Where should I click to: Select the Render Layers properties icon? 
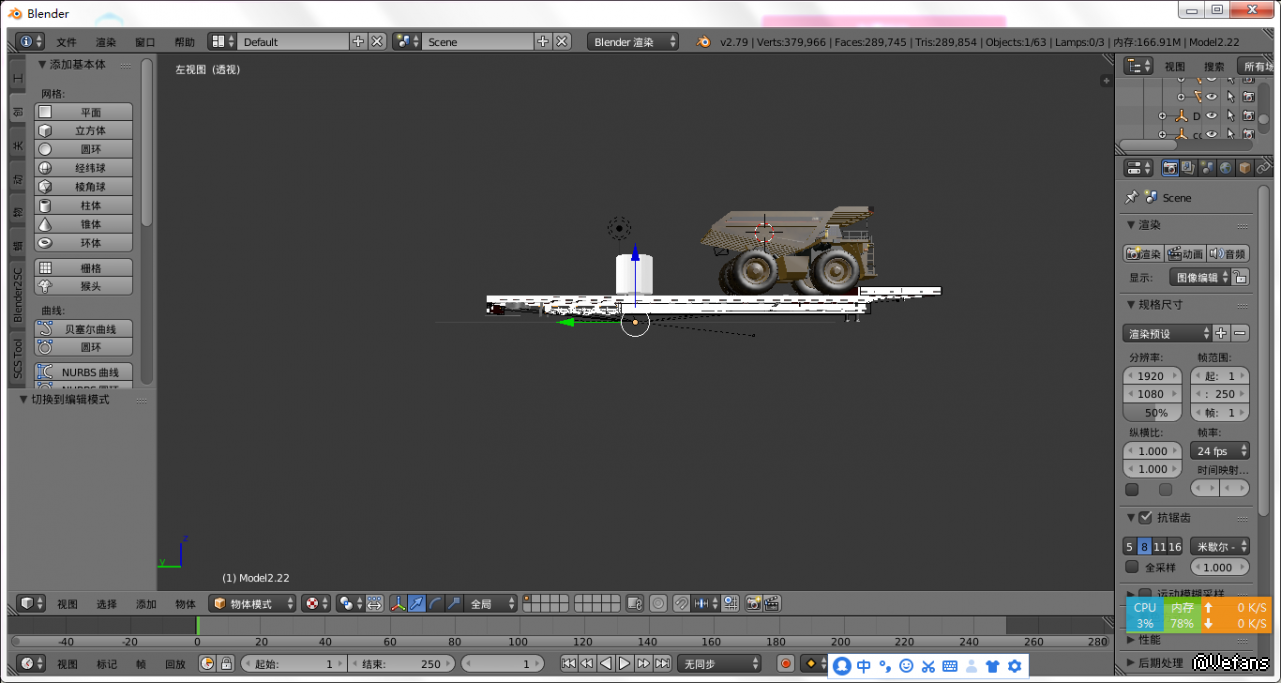pos(1188,168)
